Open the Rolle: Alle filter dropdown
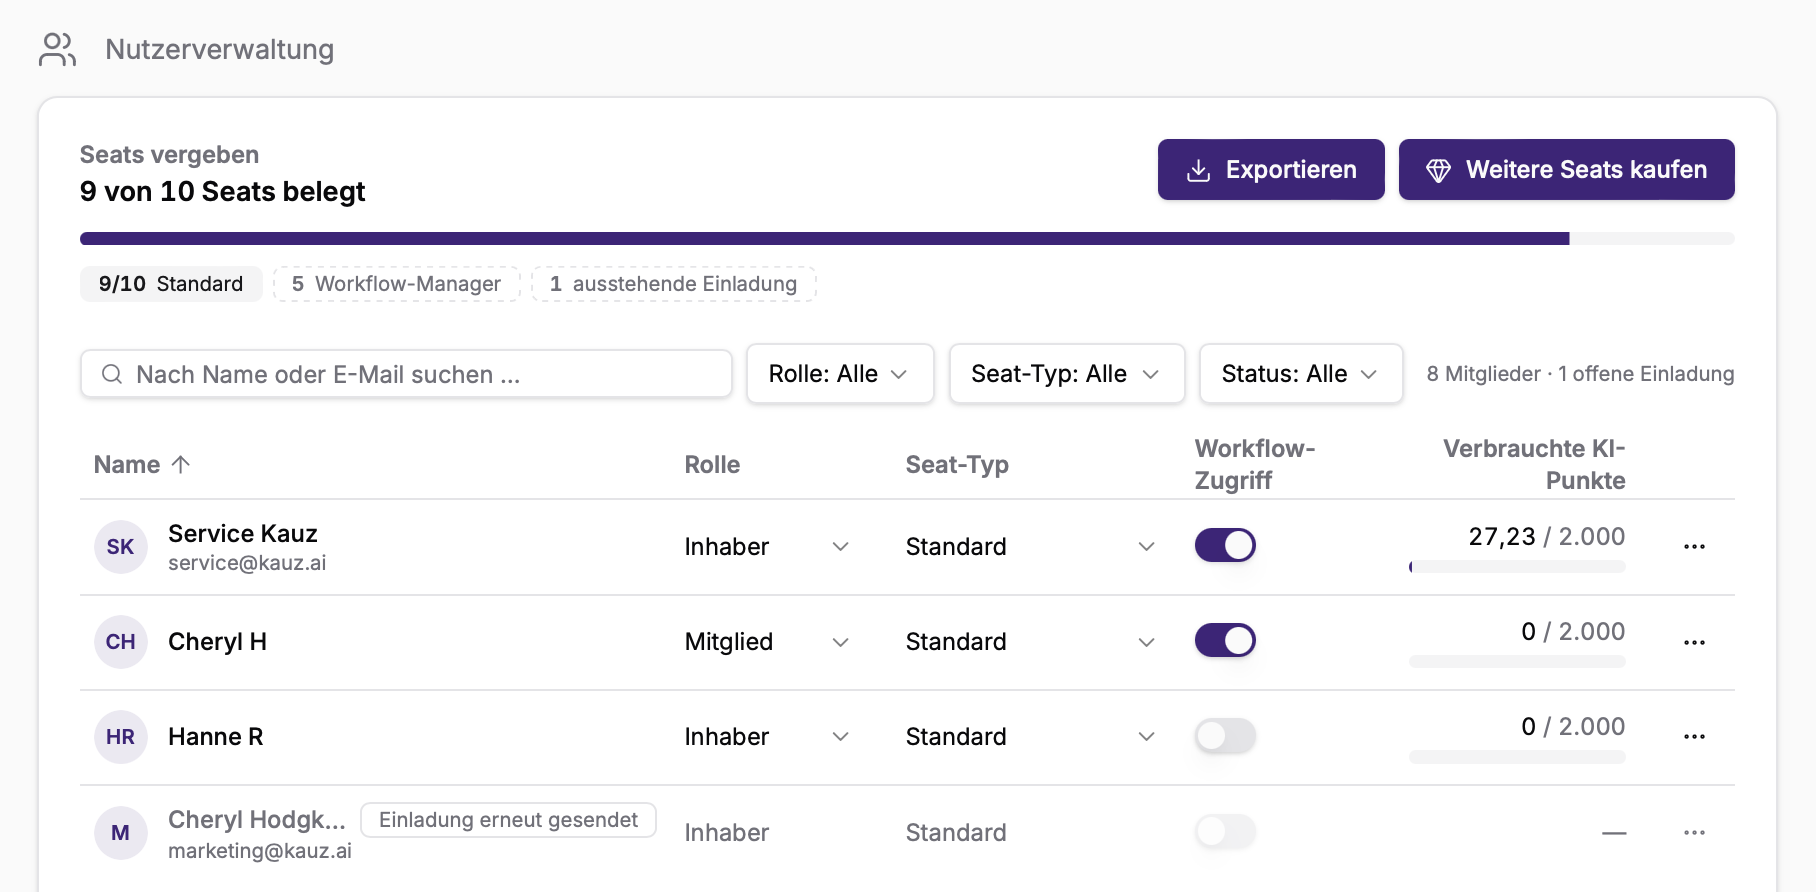1816x892 pixels. (x=840, y=374)
